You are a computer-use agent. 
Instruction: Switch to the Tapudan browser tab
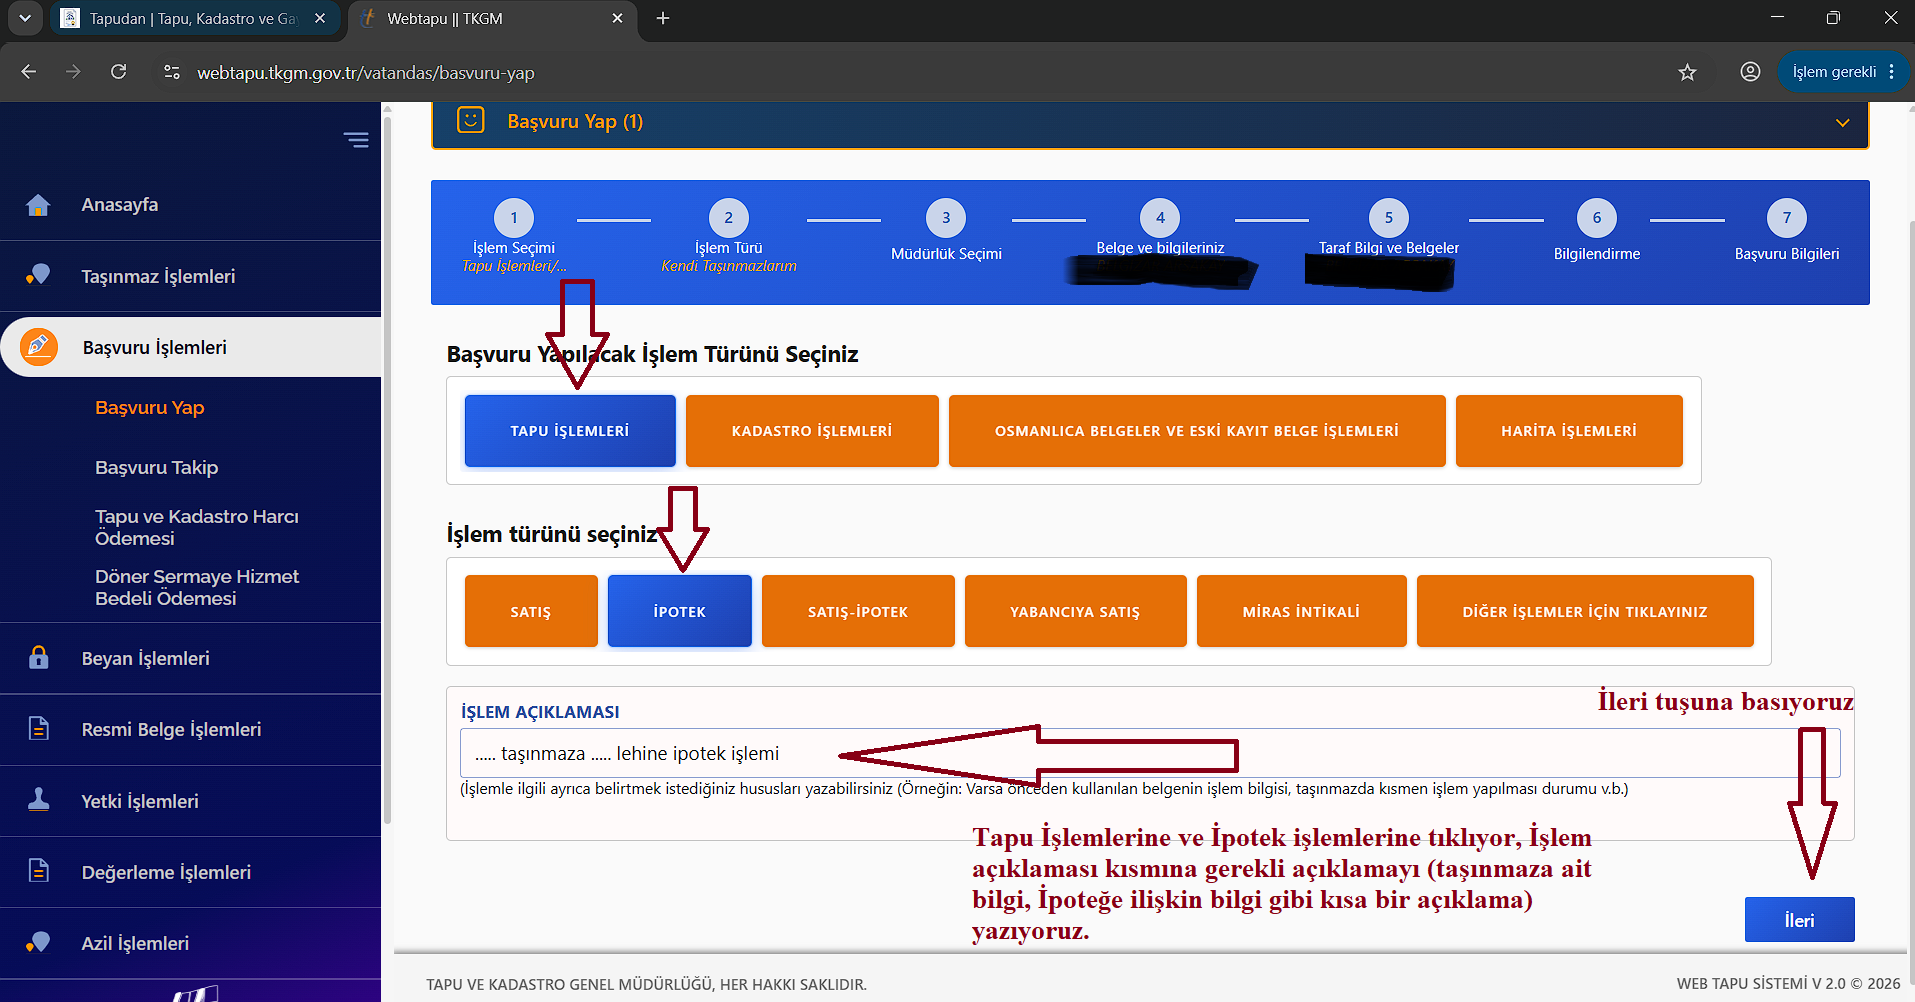[x=194, y=18]
